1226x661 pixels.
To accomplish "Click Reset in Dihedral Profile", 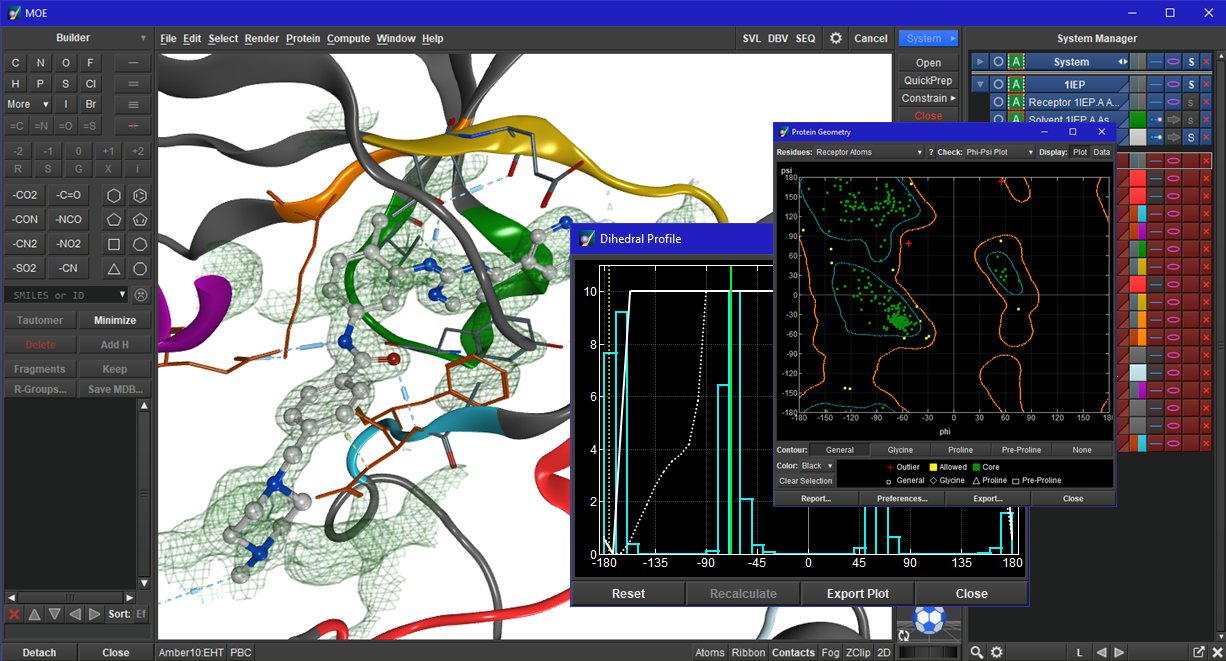I will click(x=628, y=593).
